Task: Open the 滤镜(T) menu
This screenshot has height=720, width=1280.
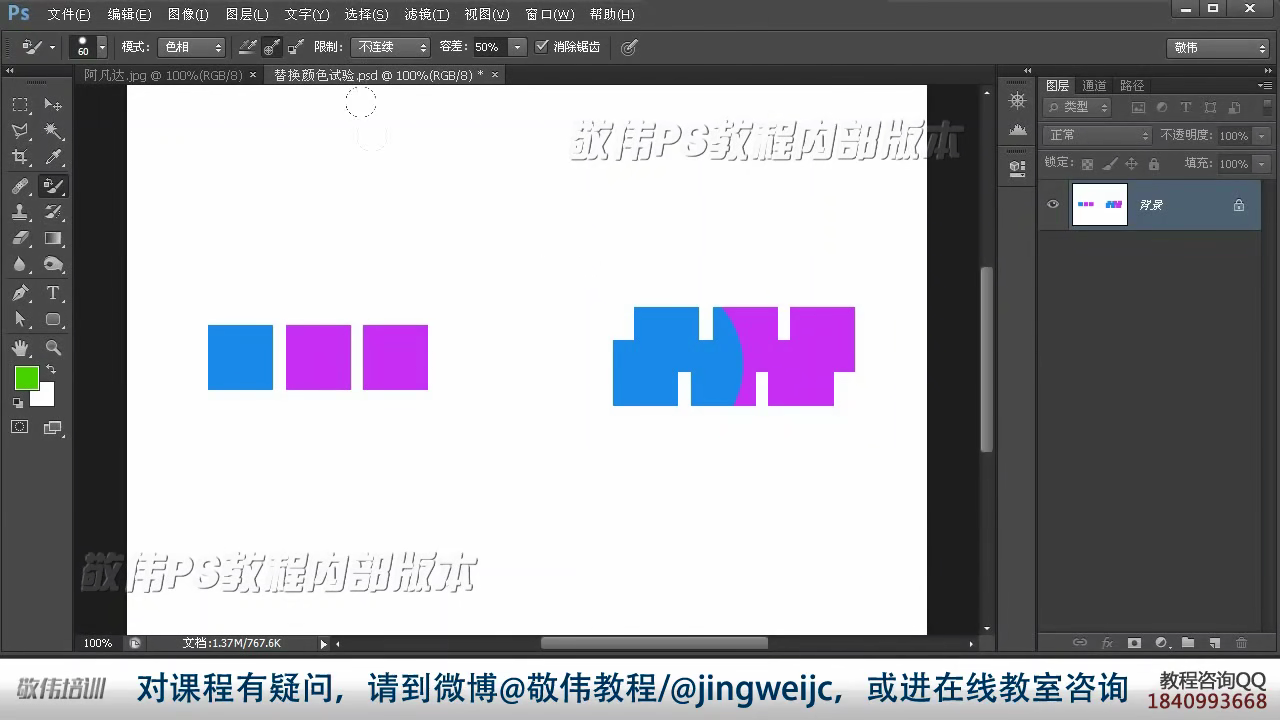Action: (427, 15)
